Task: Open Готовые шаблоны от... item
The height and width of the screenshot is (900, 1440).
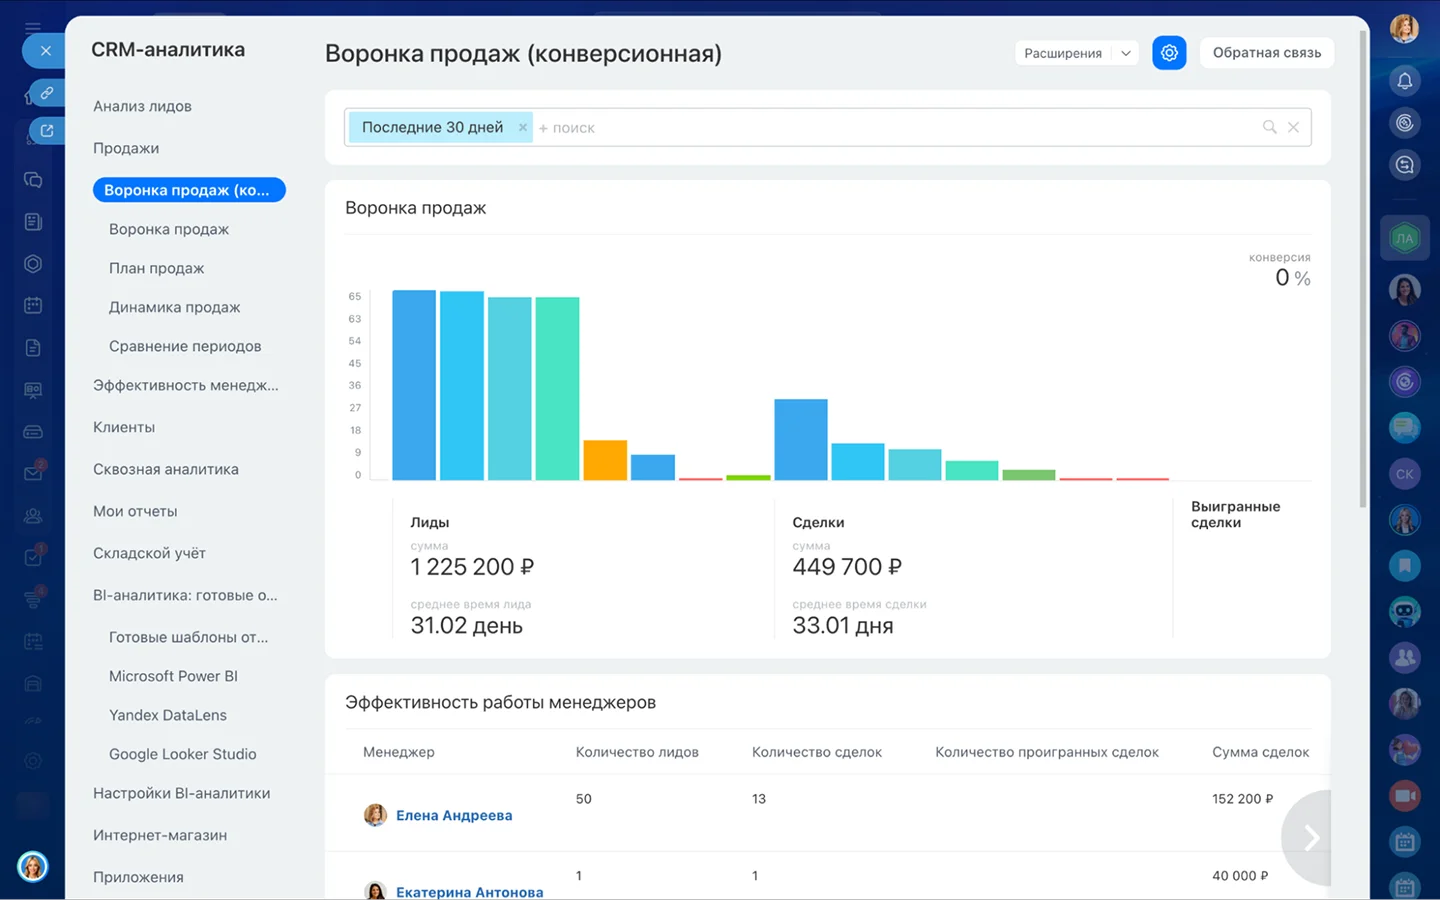Action: pos(188,637)
